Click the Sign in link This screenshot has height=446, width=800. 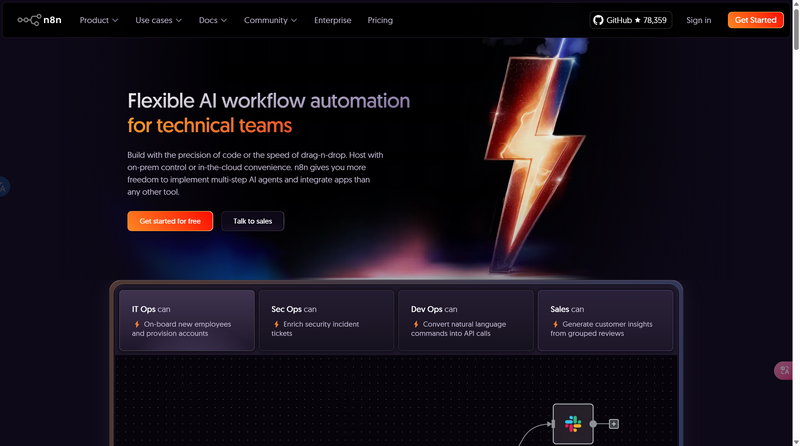tap(698, 20)
